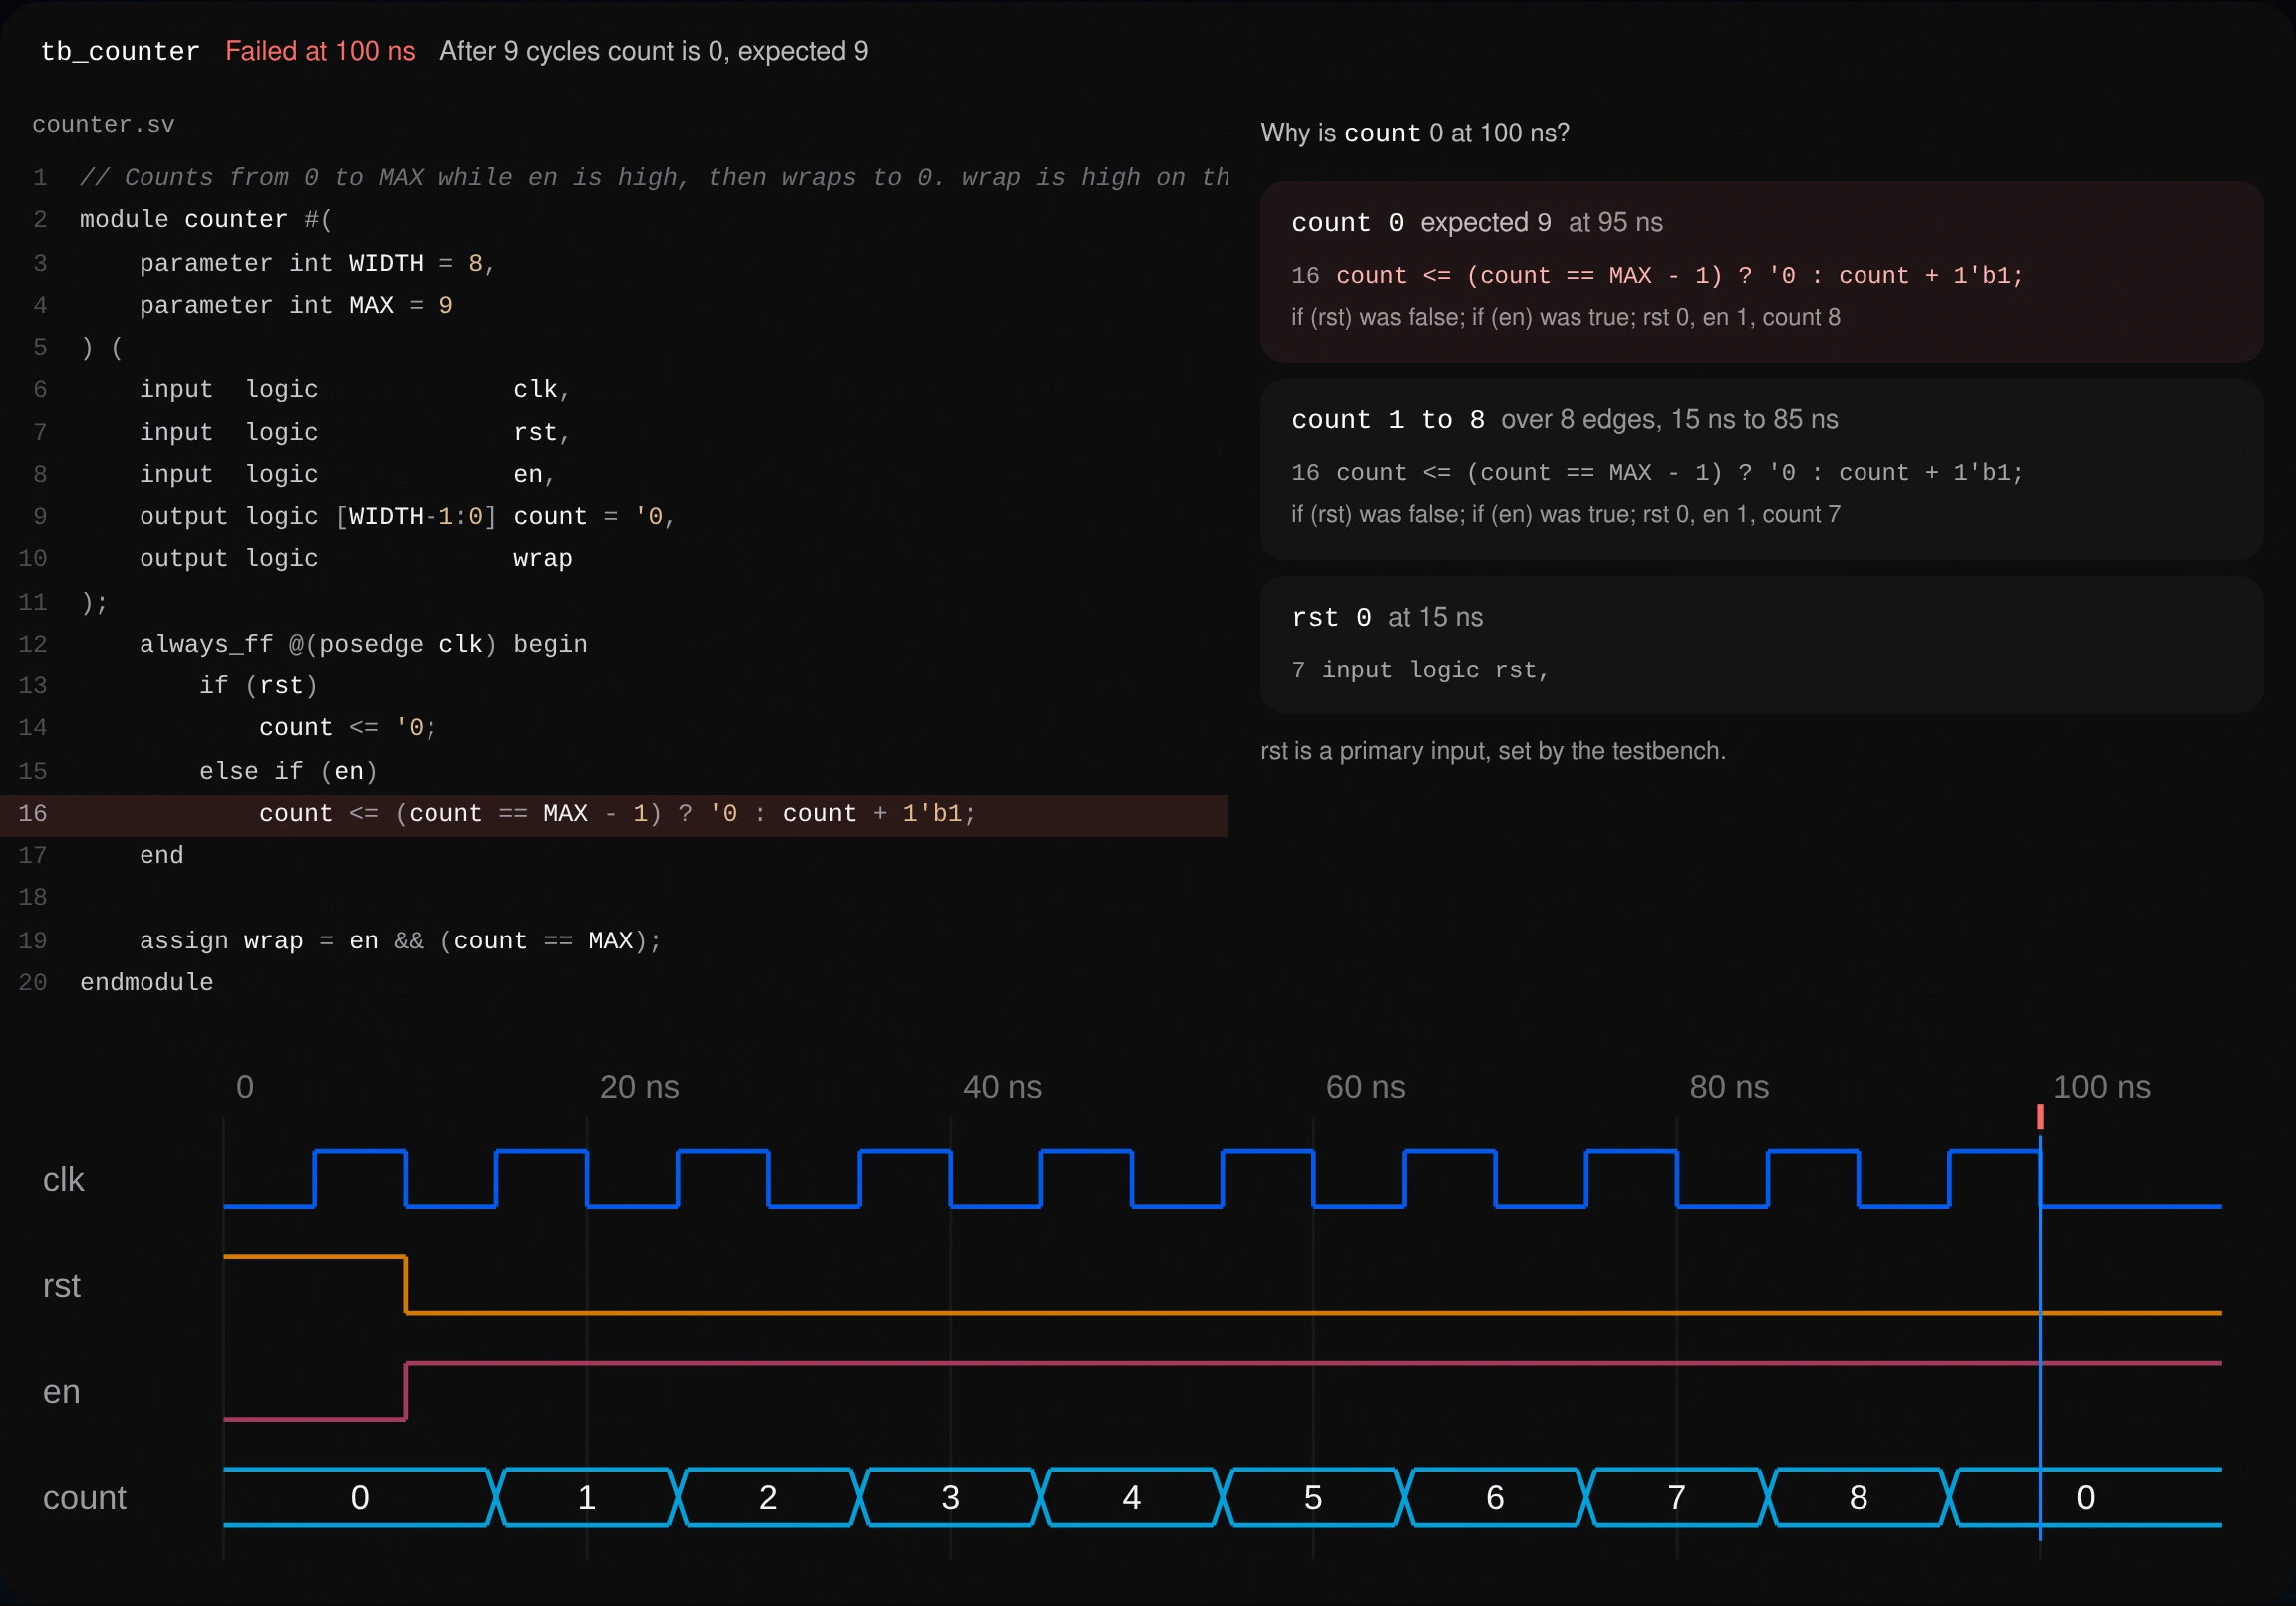The width and height of the screenshot is (2296, 1606).
Task: Click 'After 9 cycles count is 0' message
Action: (x=653, y=51)
